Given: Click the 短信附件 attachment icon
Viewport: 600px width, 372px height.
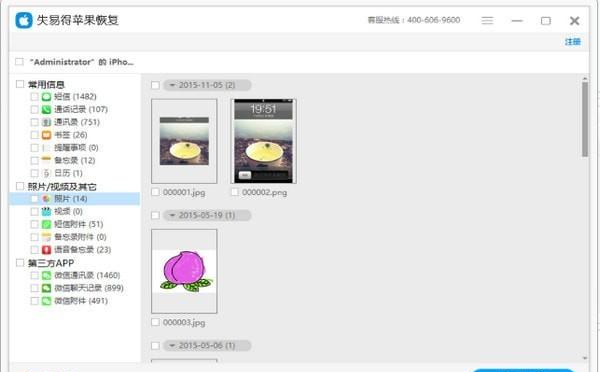Looking at the screenshot, I should [46, 224].
